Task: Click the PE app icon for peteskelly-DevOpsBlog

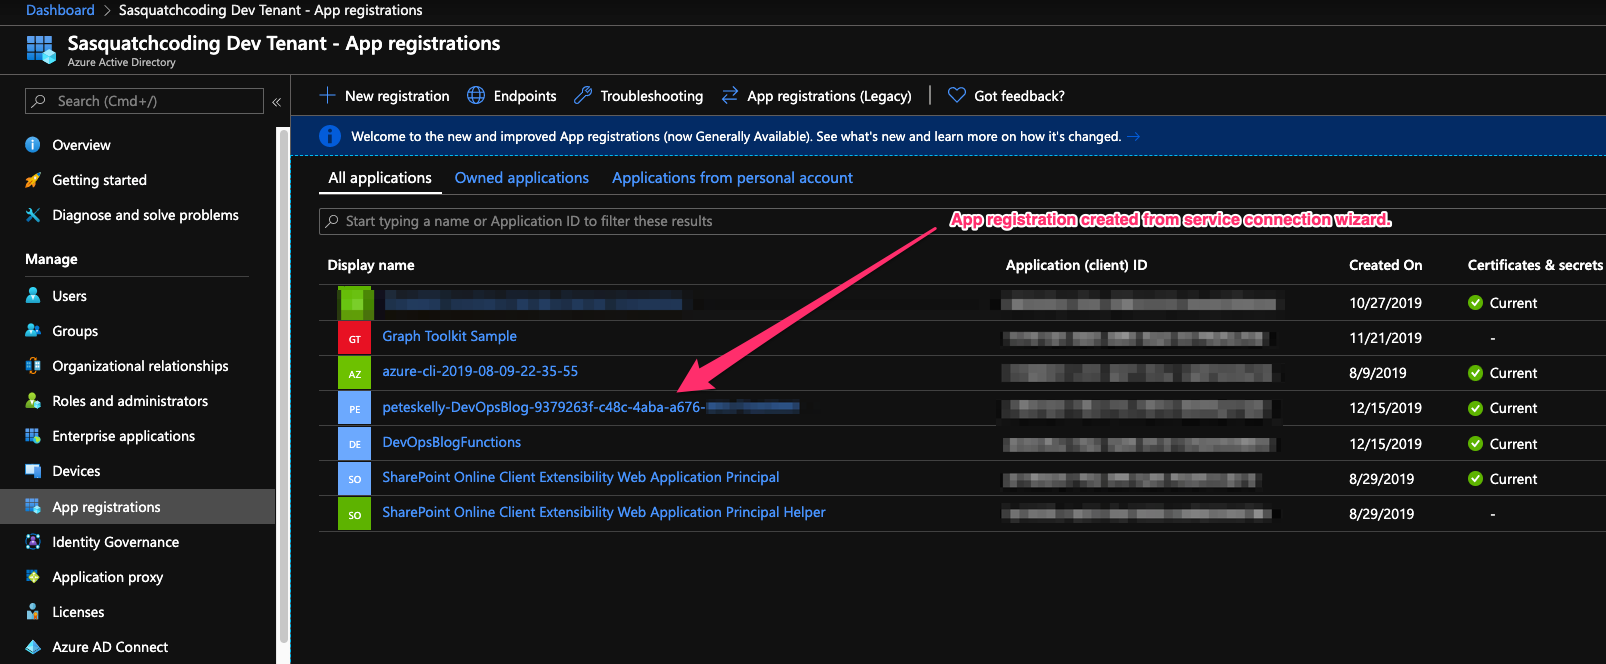Action: click(354, 408)
